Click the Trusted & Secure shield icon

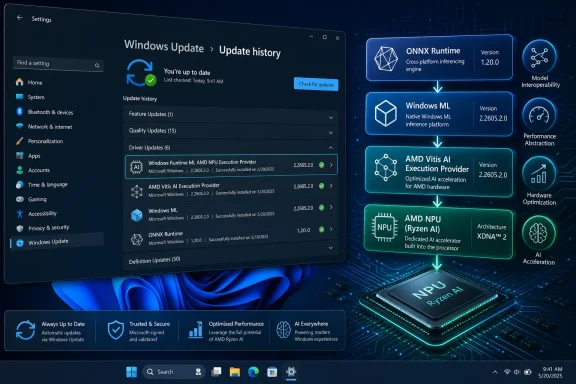point(116,330)
